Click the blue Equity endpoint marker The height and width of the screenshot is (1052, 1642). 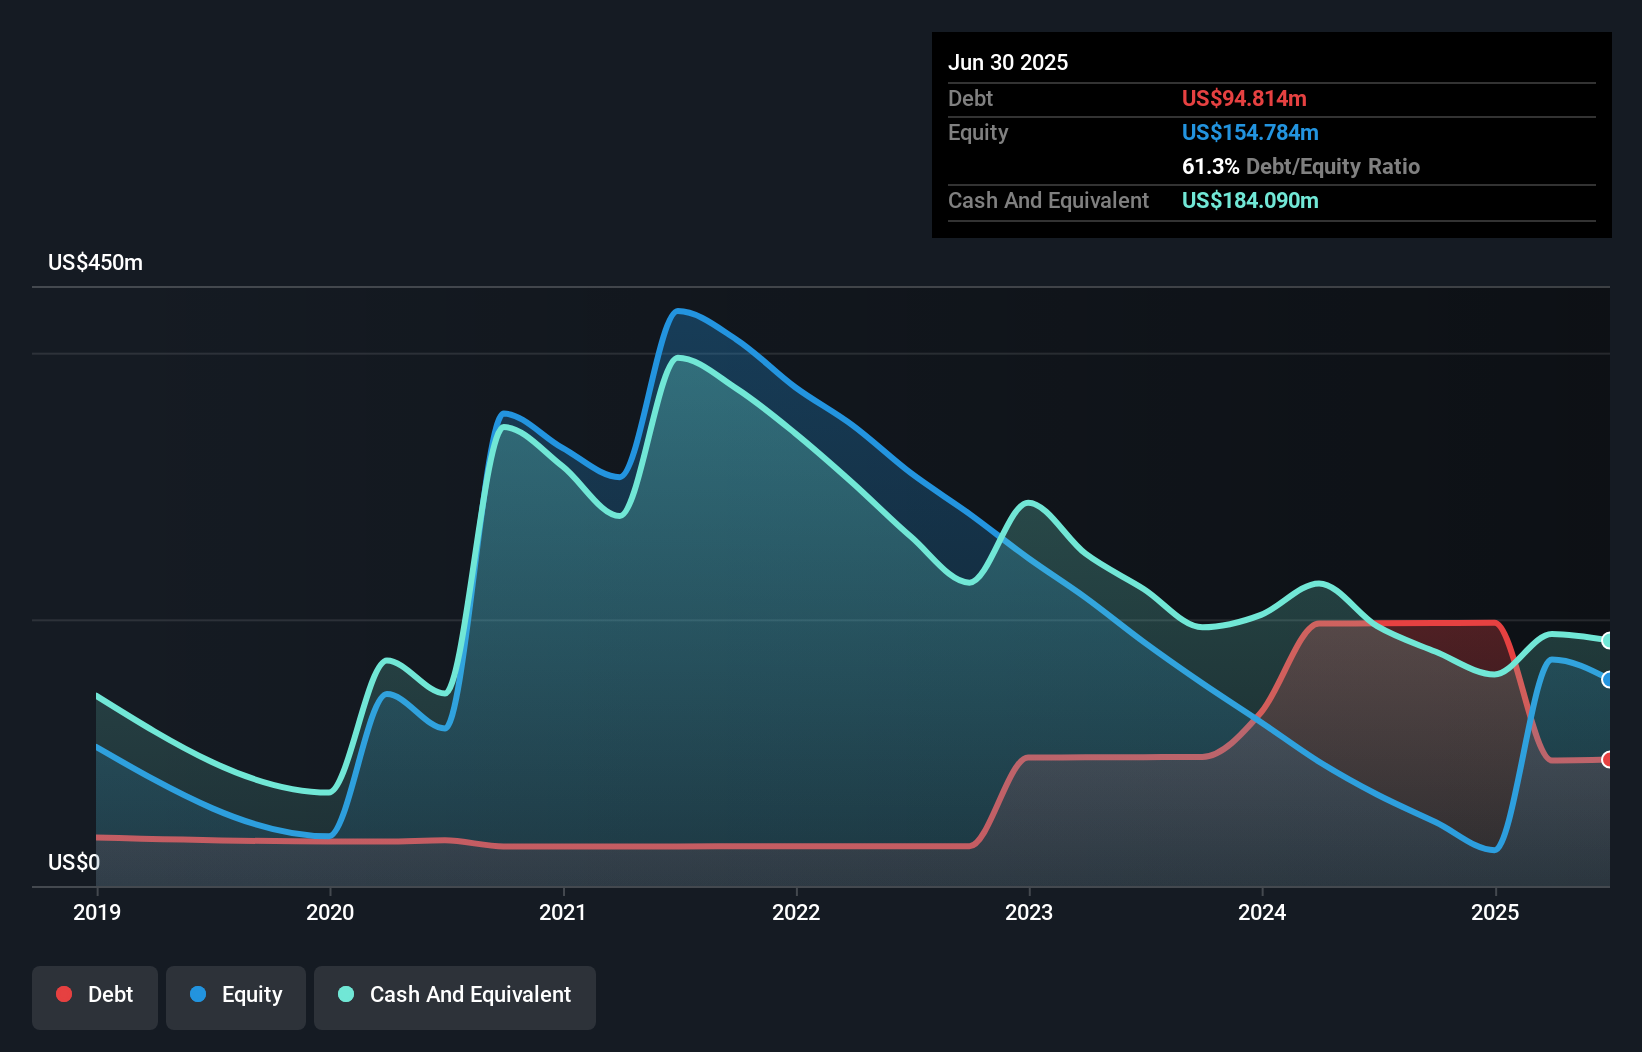tap(1607, 680)
